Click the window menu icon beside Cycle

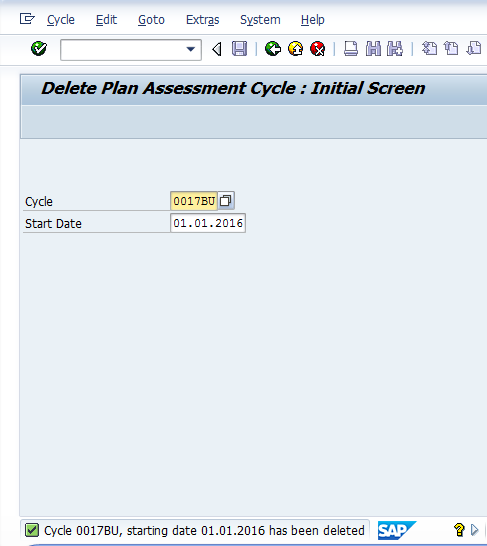point(27,19)
